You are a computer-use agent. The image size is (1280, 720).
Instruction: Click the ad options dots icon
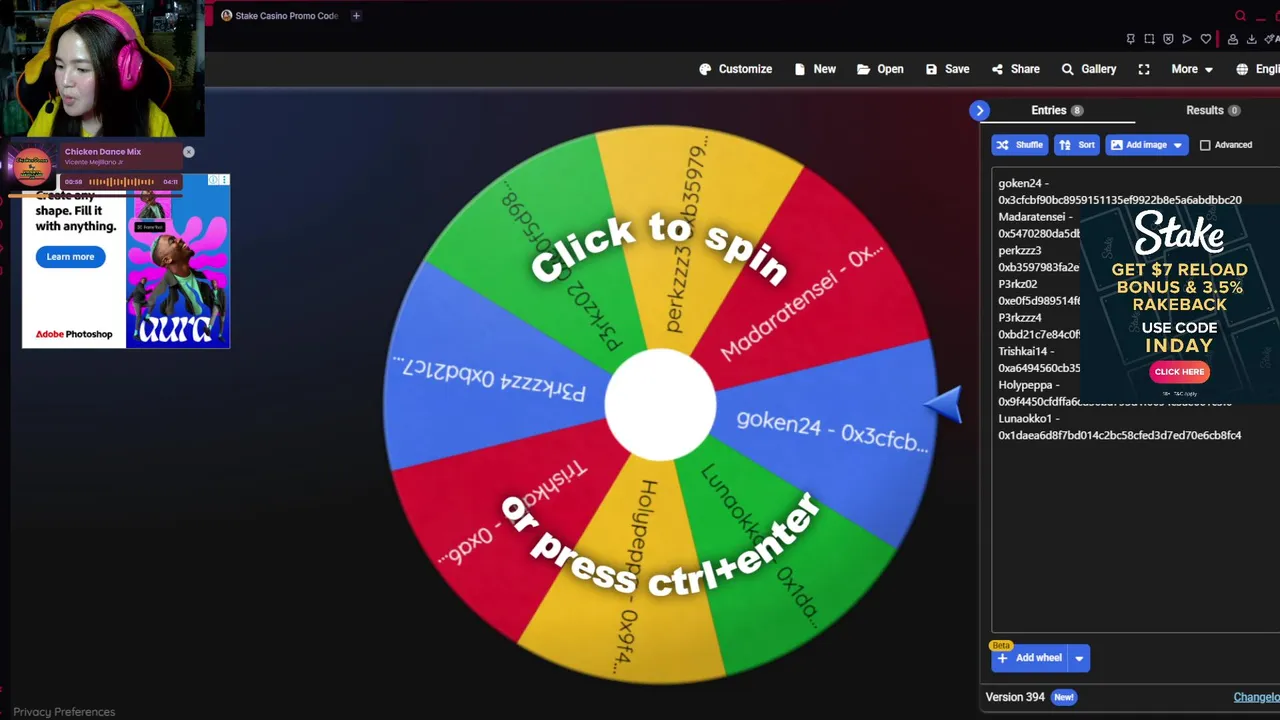[x=224, y=180]
